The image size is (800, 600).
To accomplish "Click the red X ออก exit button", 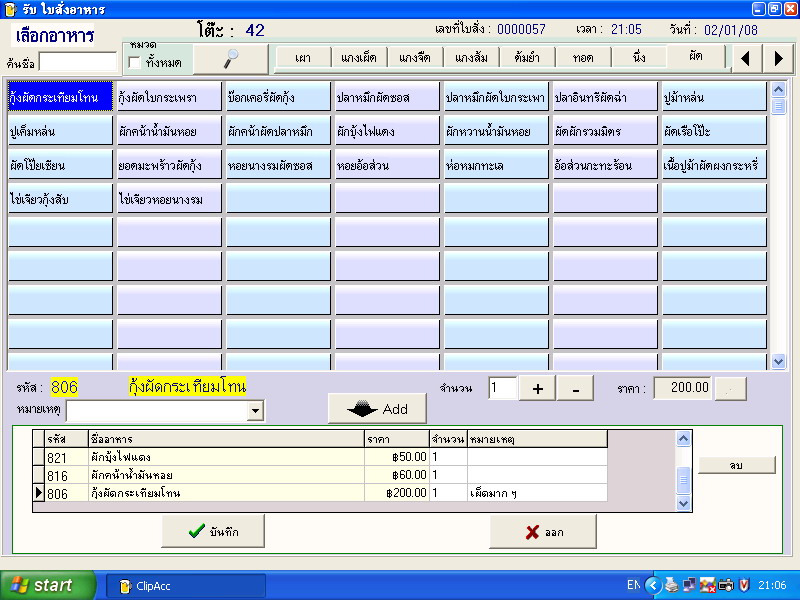I will [x=542, y=532].
